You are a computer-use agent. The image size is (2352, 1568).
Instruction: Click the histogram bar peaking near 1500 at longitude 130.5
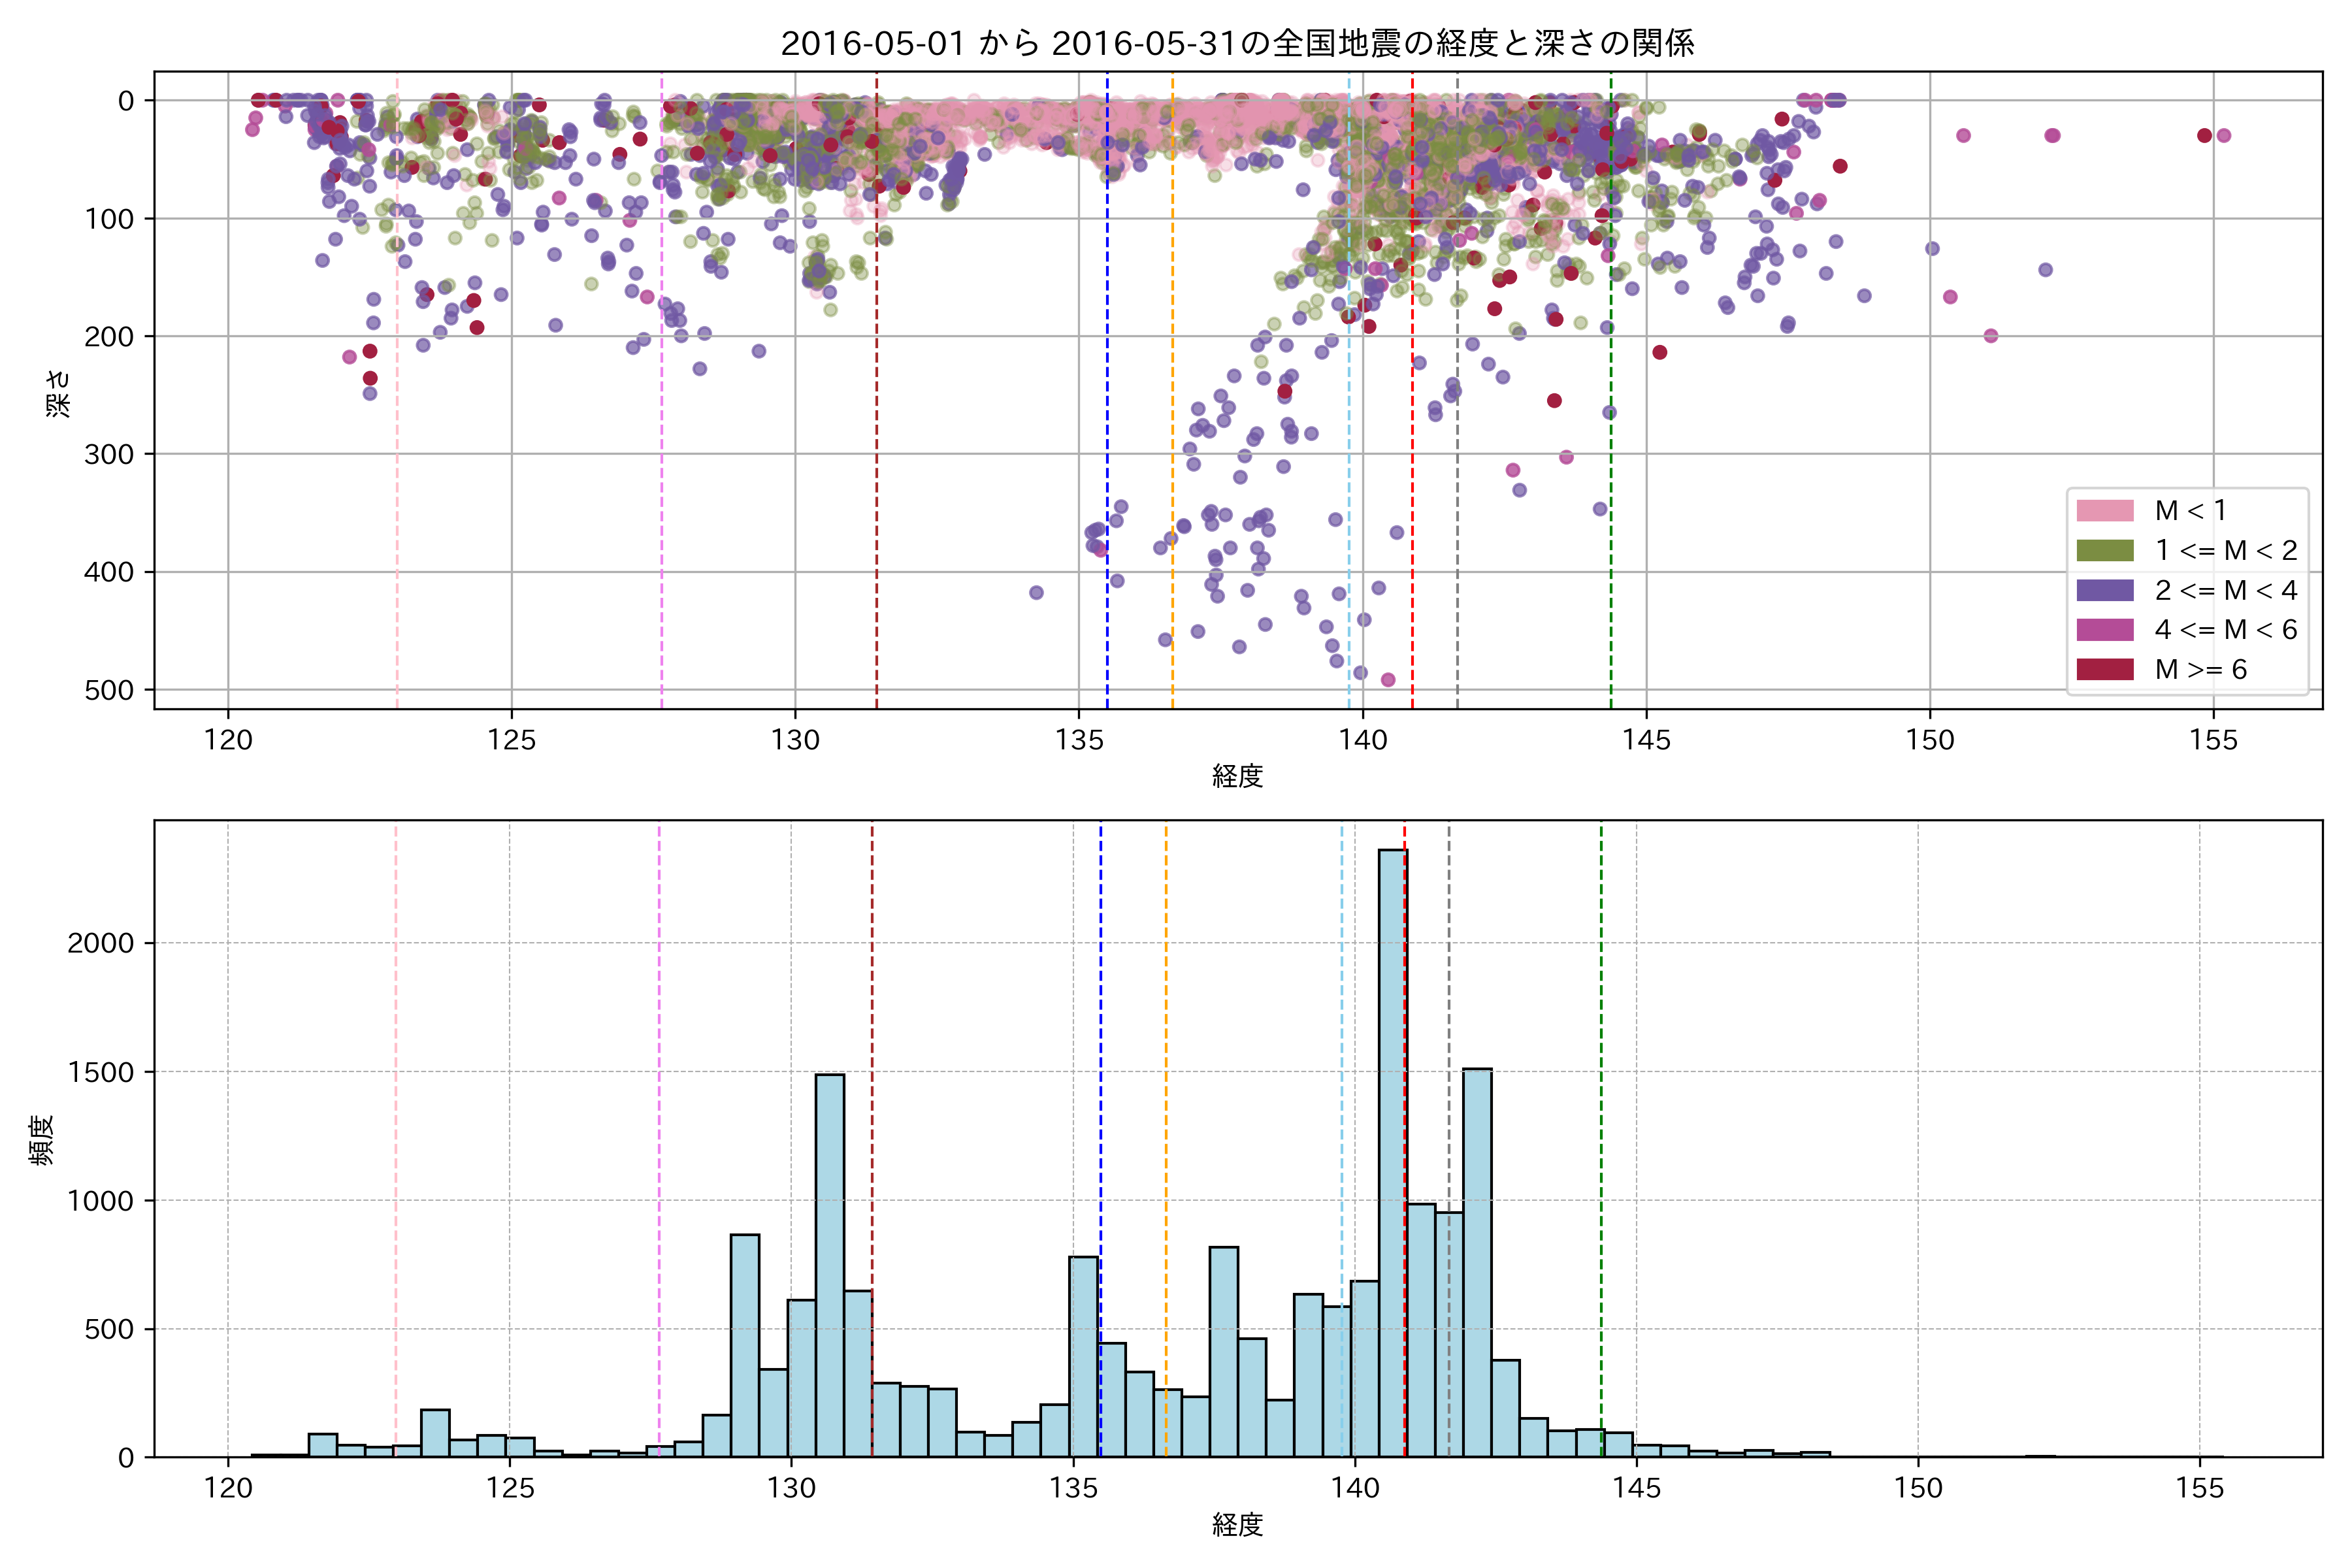(829, 1265)
